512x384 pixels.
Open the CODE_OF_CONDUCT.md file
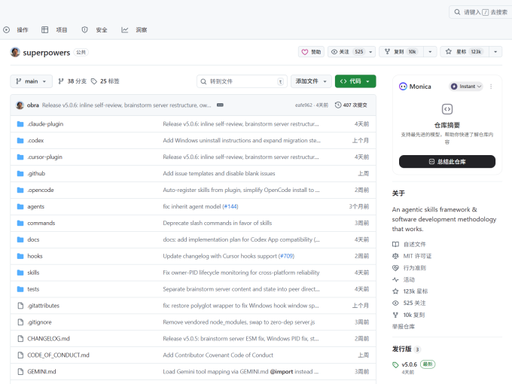58,355
